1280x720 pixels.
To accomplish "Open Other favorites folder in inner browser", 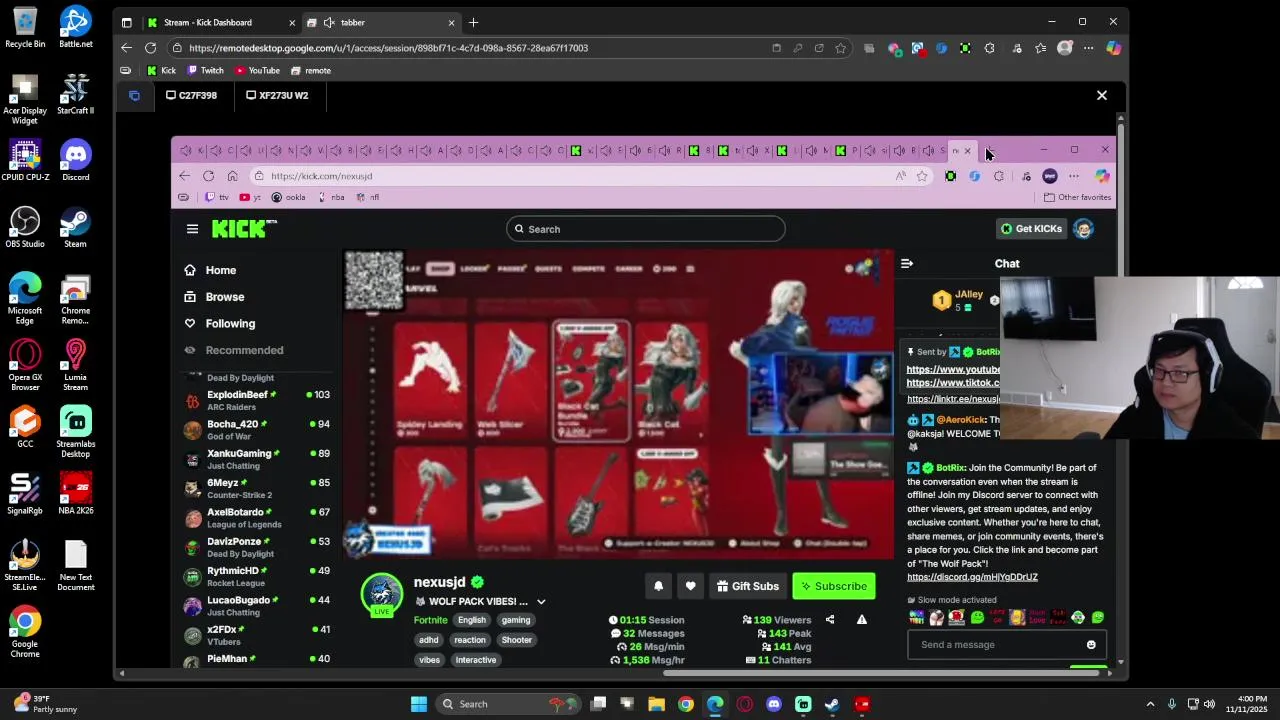I will pyautogui.click(x=1077, y=198).
